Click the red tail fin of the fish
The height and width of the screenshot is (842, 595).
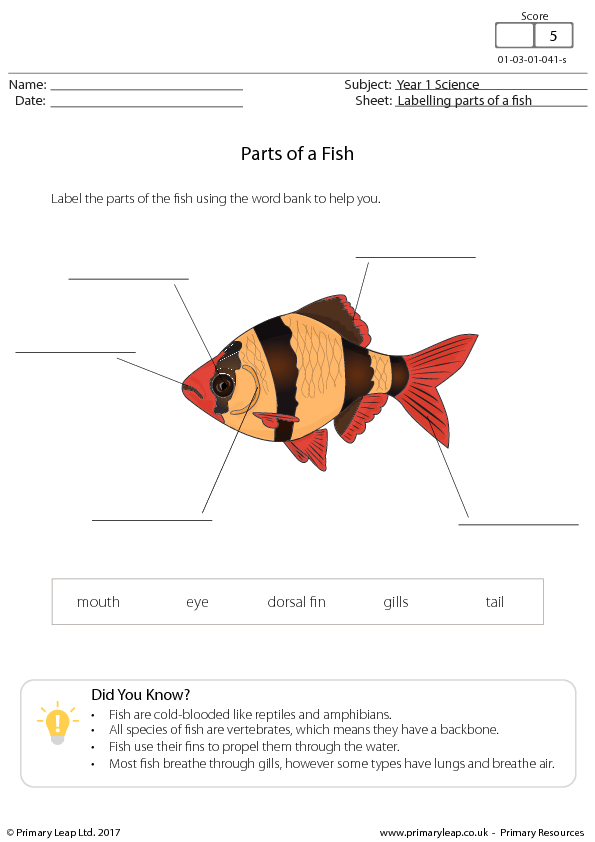point(438,387)
